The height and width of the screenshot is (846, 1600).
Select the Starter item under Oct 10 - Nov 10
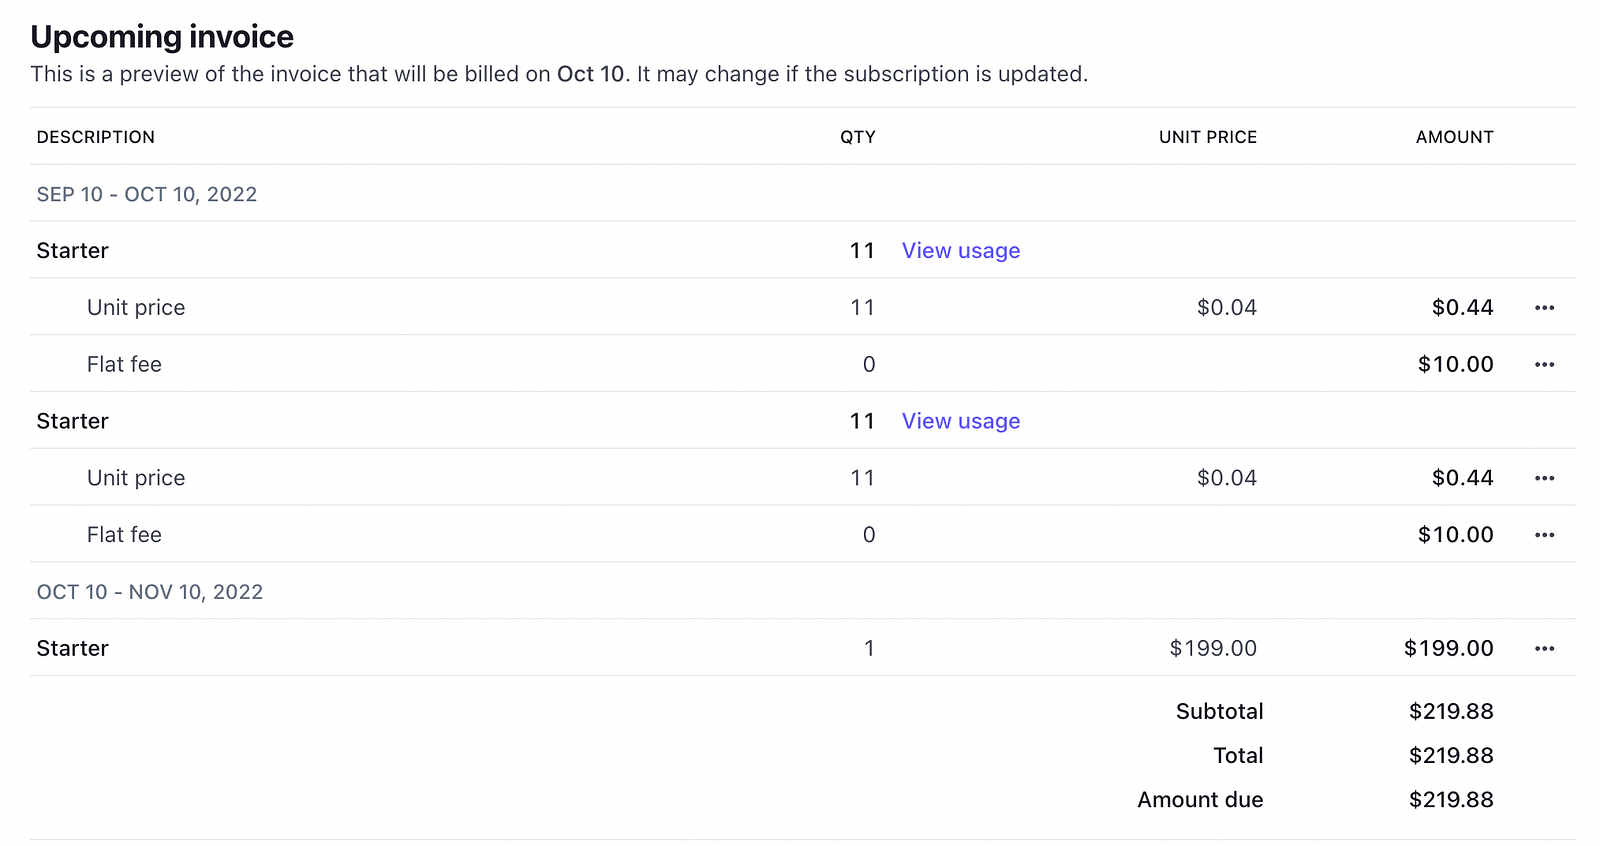(73, 649)
